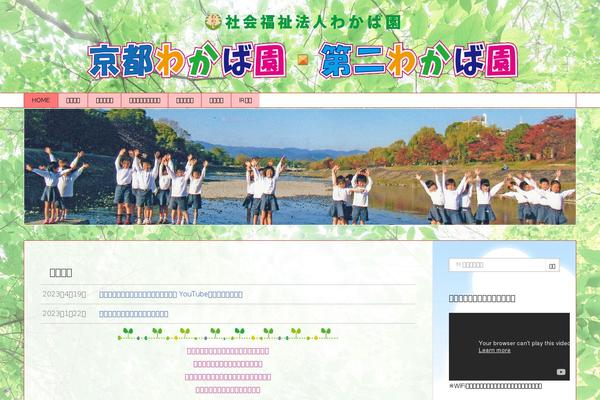Open the news link dated 2023 January 22
Screen dimensions: 600x400
click(134, 314)
